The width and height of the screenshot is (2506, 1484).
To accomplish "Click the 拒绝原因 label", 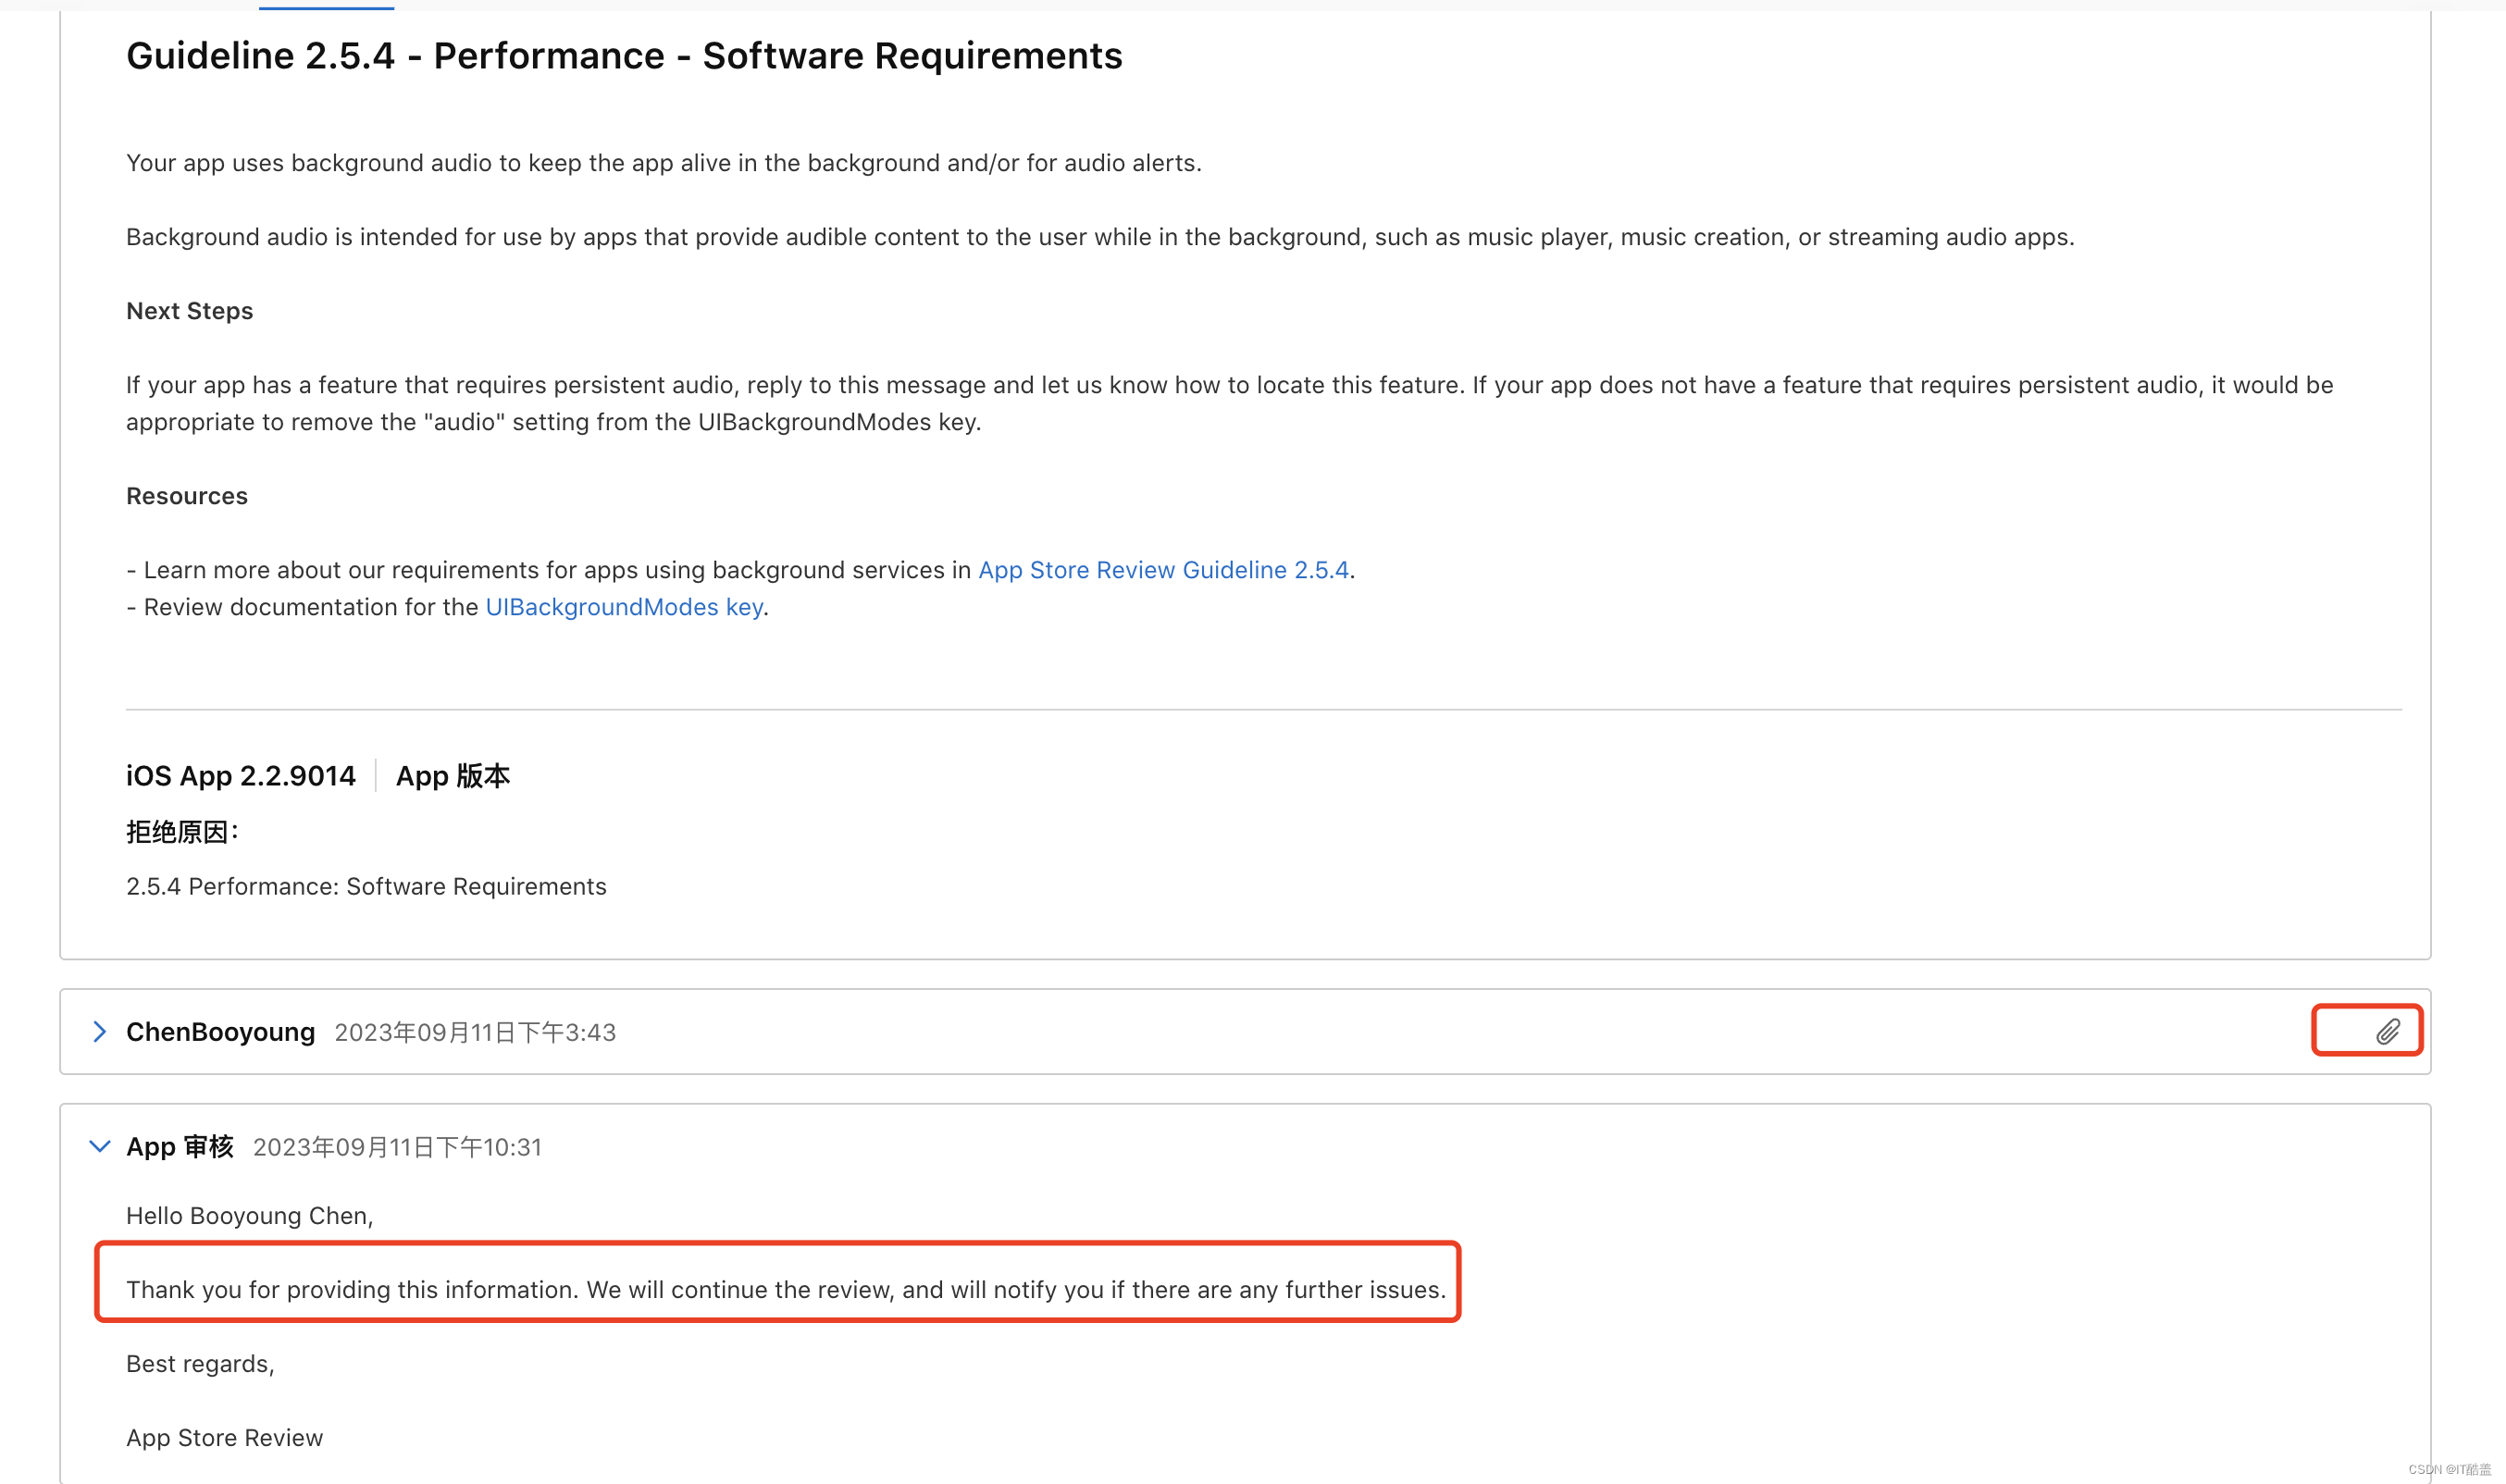I will click(182, 832).
